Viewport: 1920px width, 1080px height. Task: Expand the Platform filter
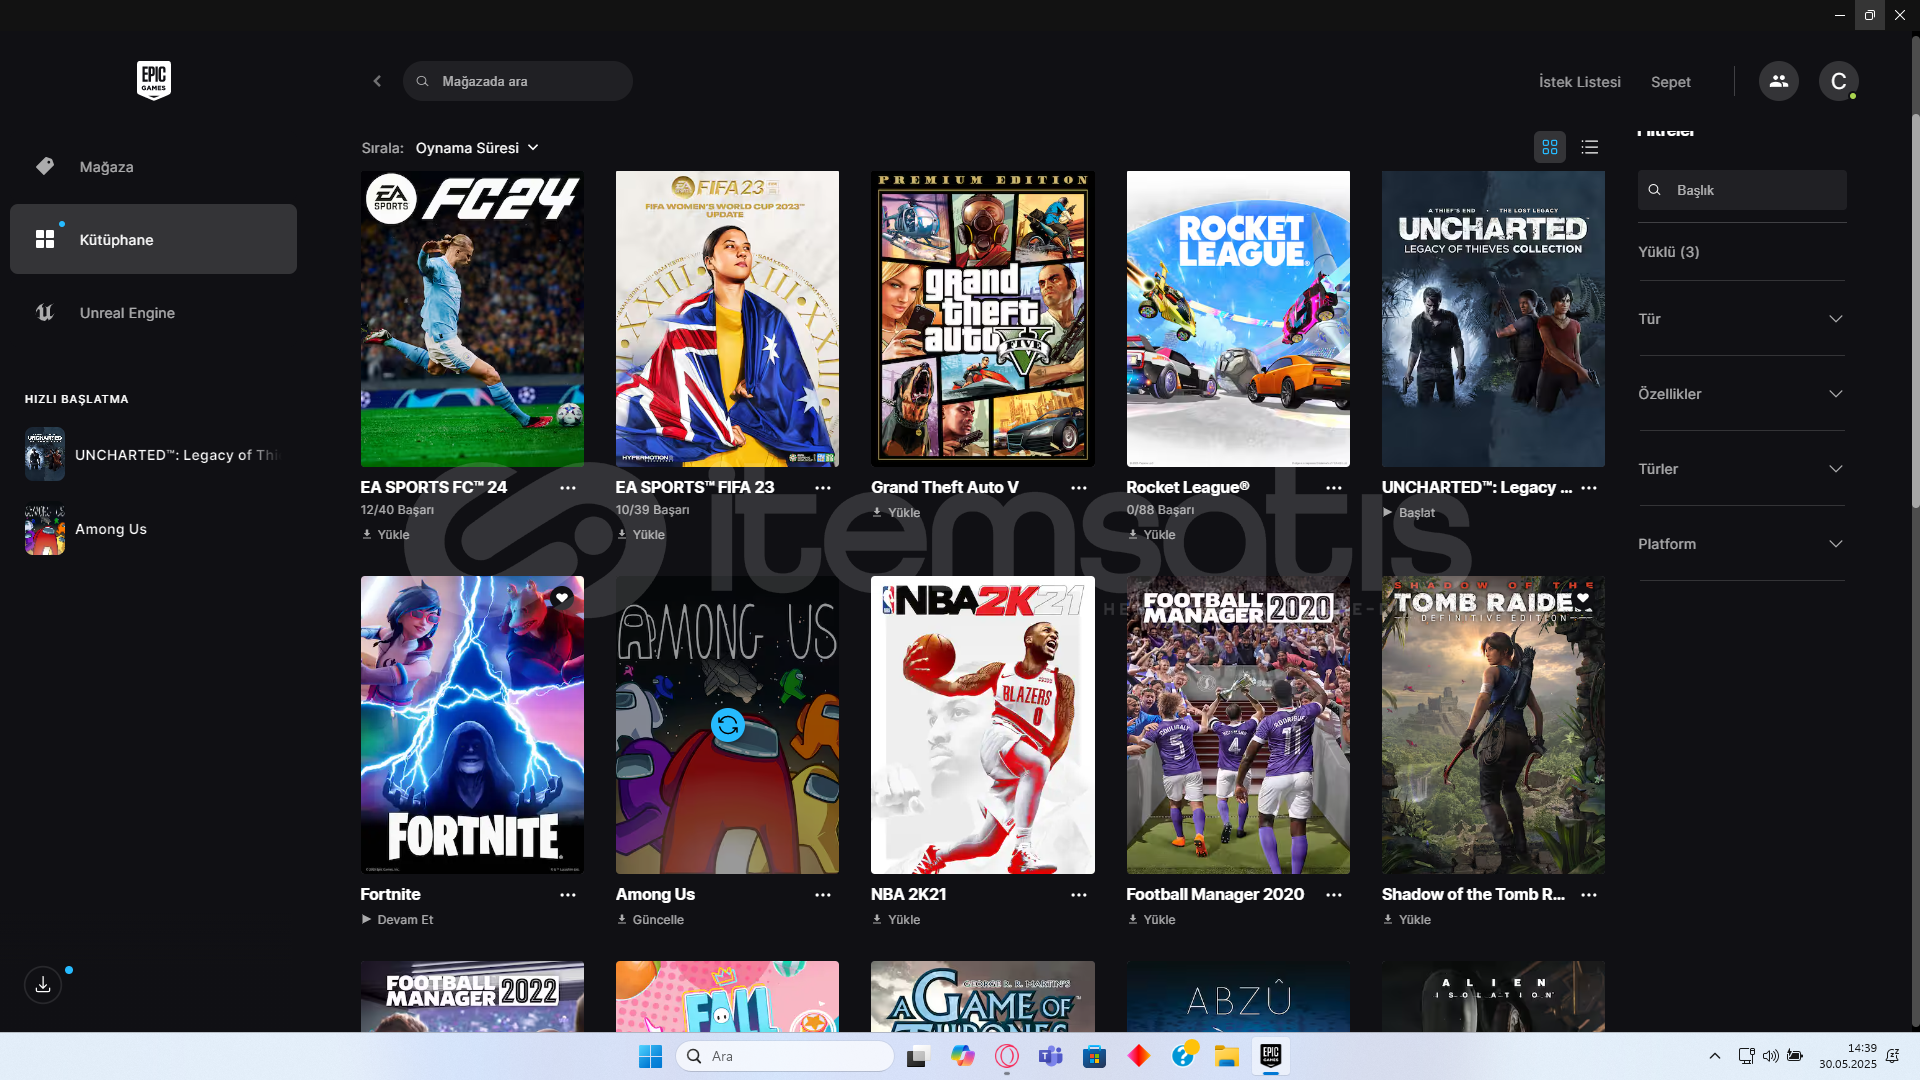[1741, 544]
